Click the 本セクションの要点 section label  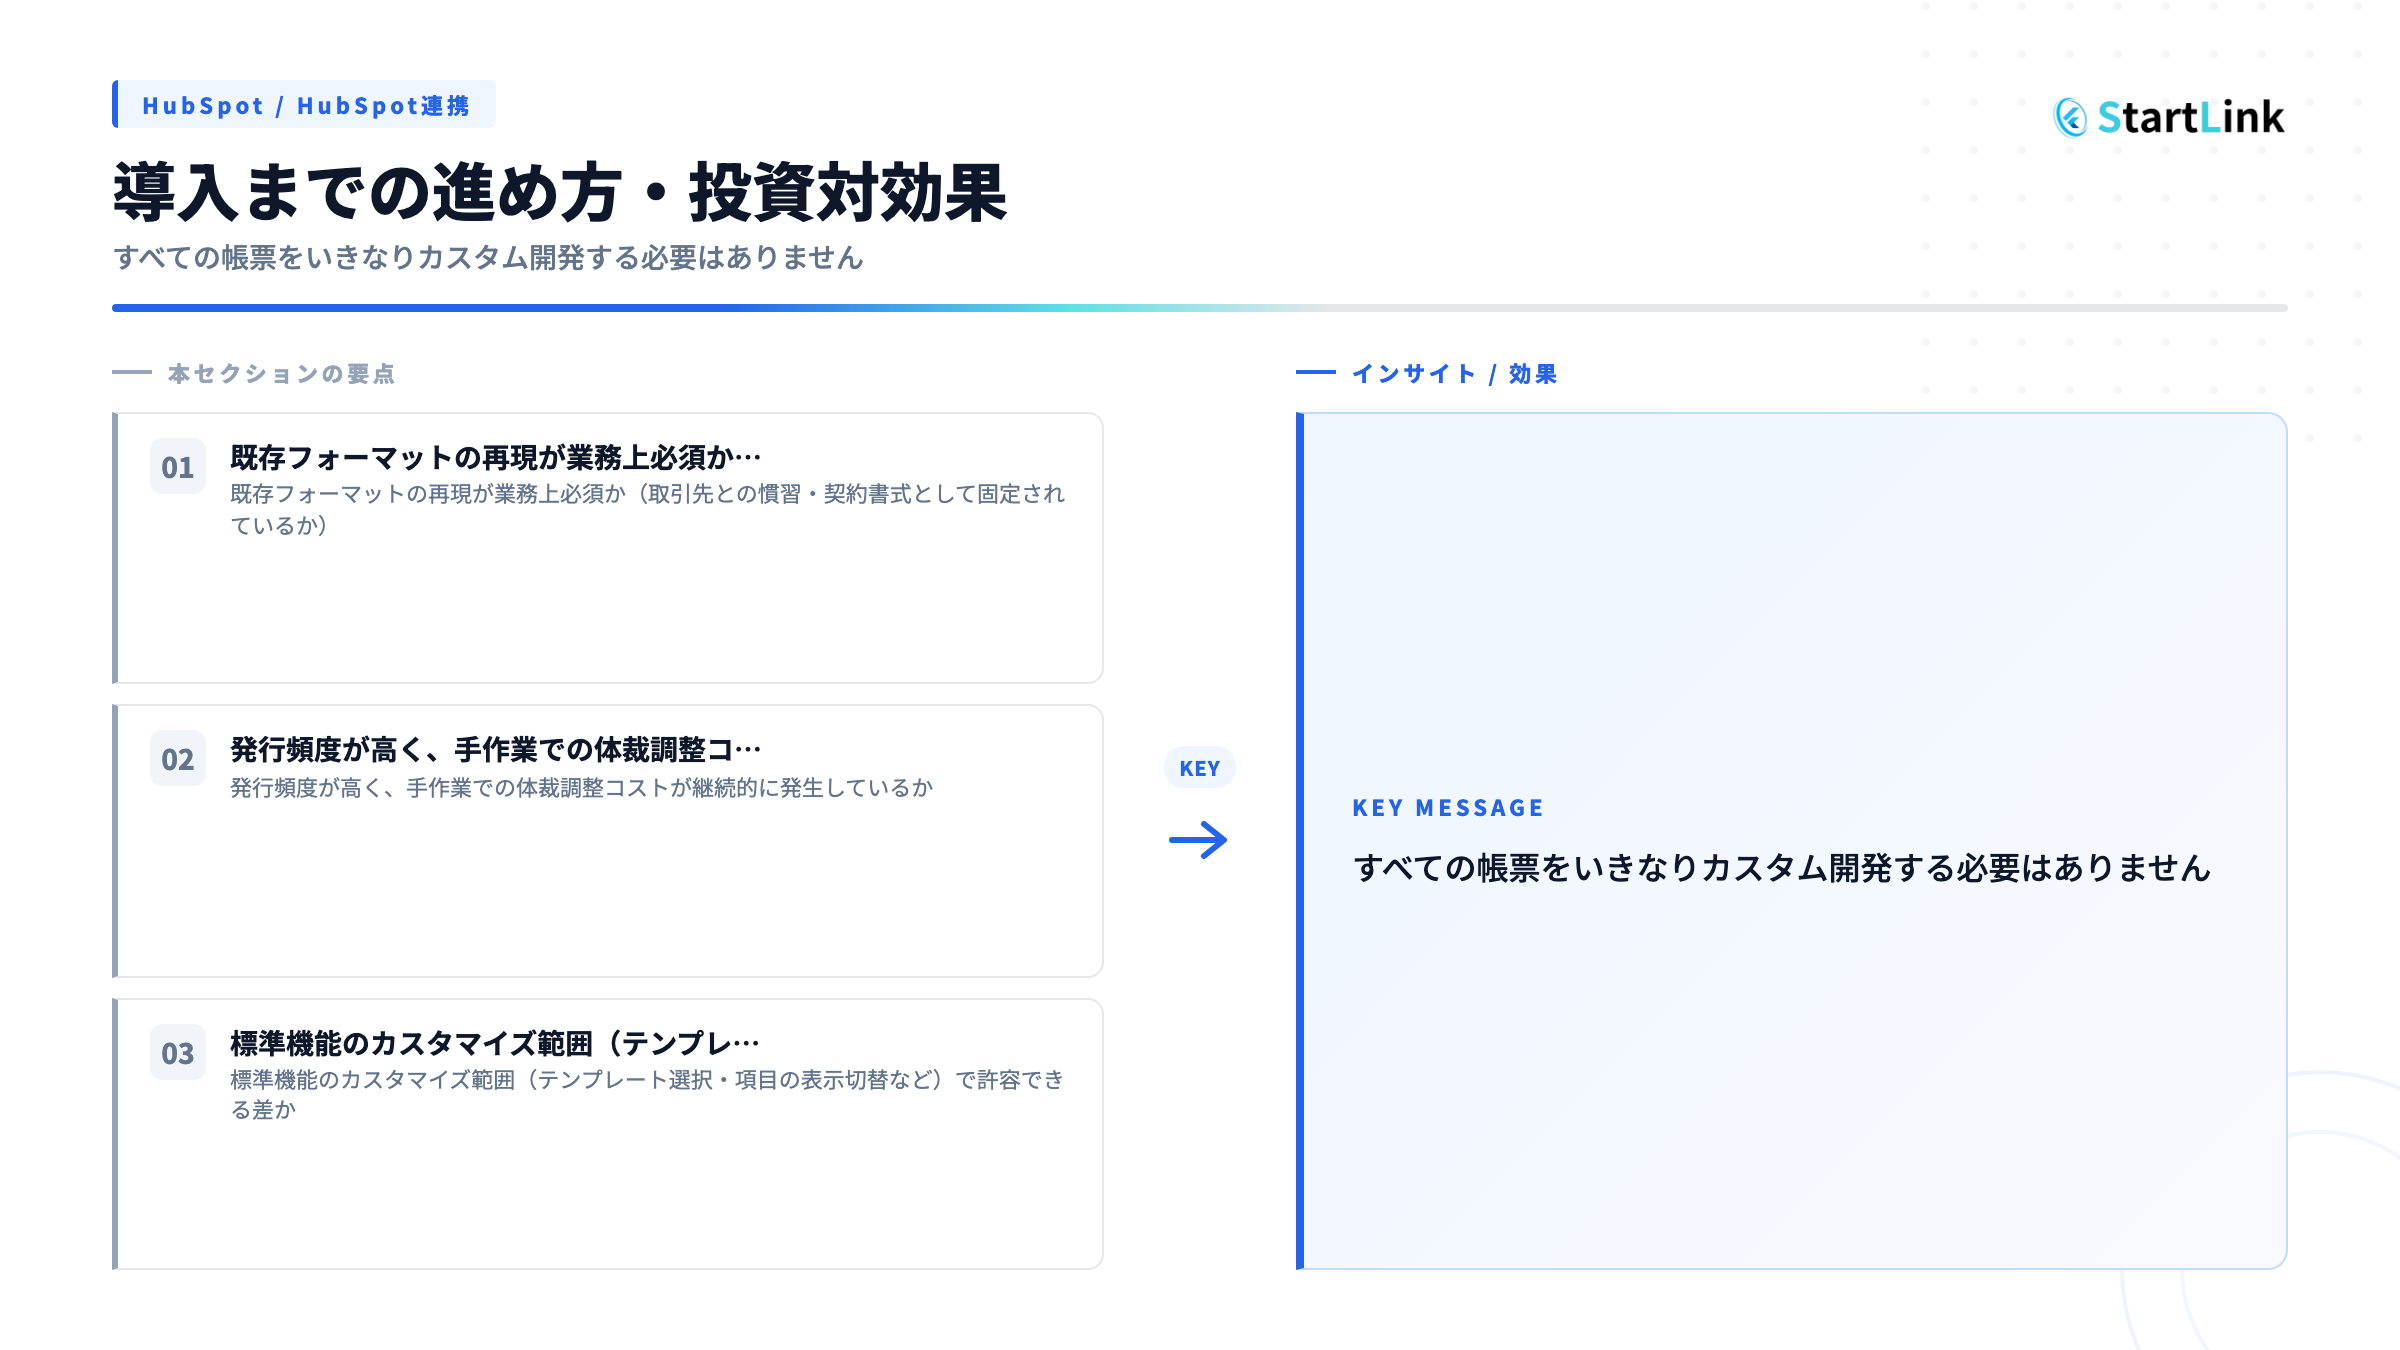pyautogui.click(x=281, y=374)
